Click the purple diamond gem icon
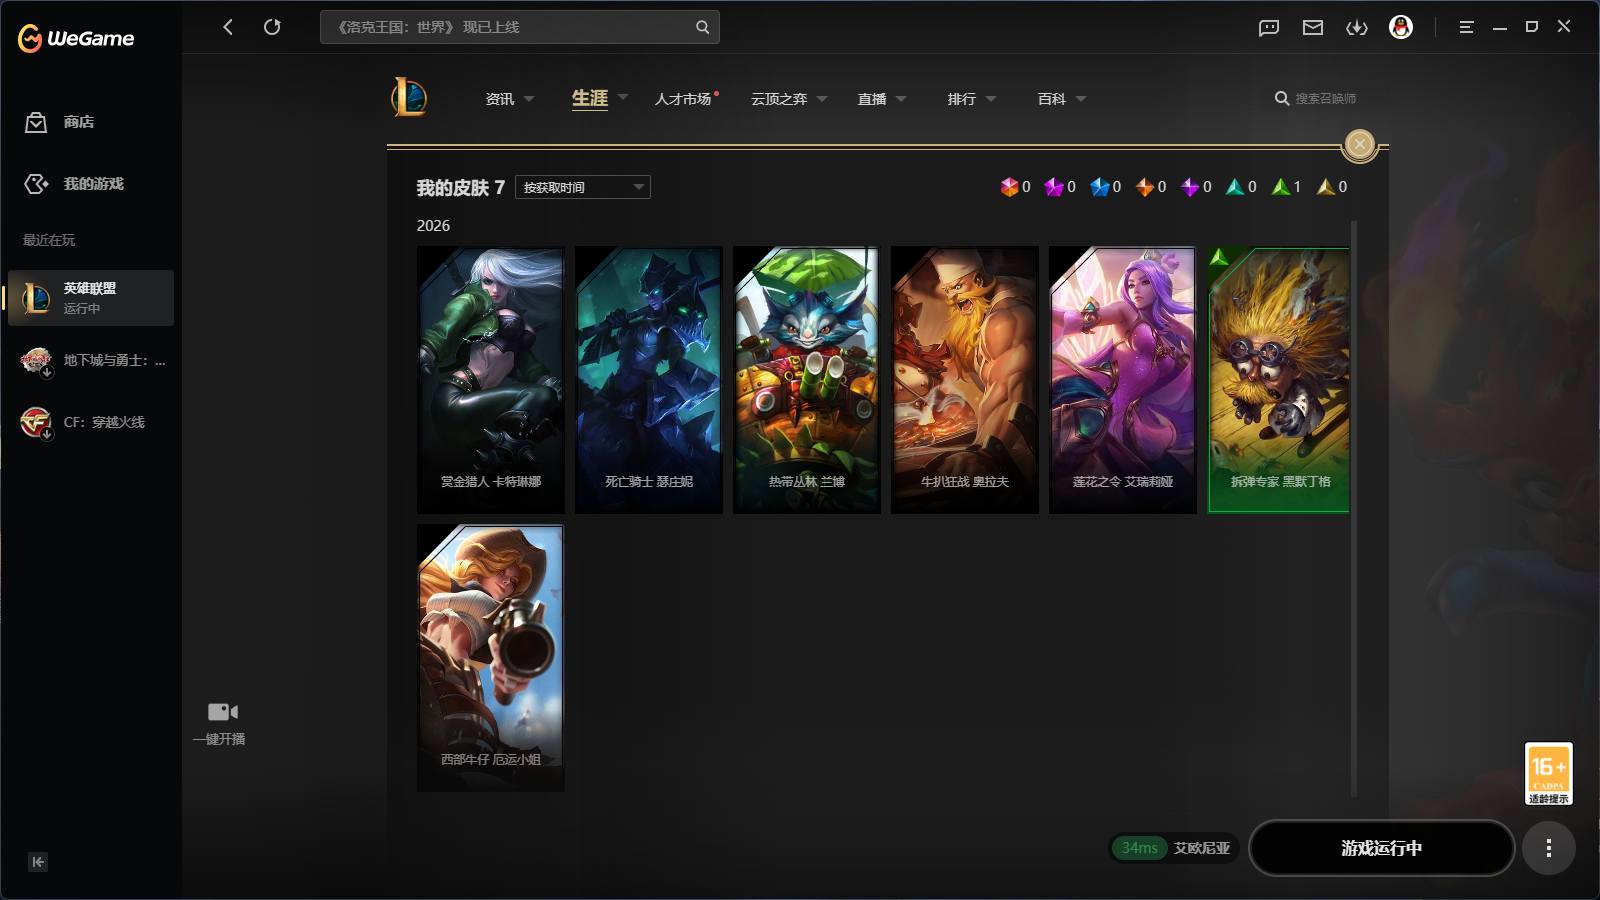Image resolution: width=1600 pixels, height=900 pixels. tap(1190, 187)
